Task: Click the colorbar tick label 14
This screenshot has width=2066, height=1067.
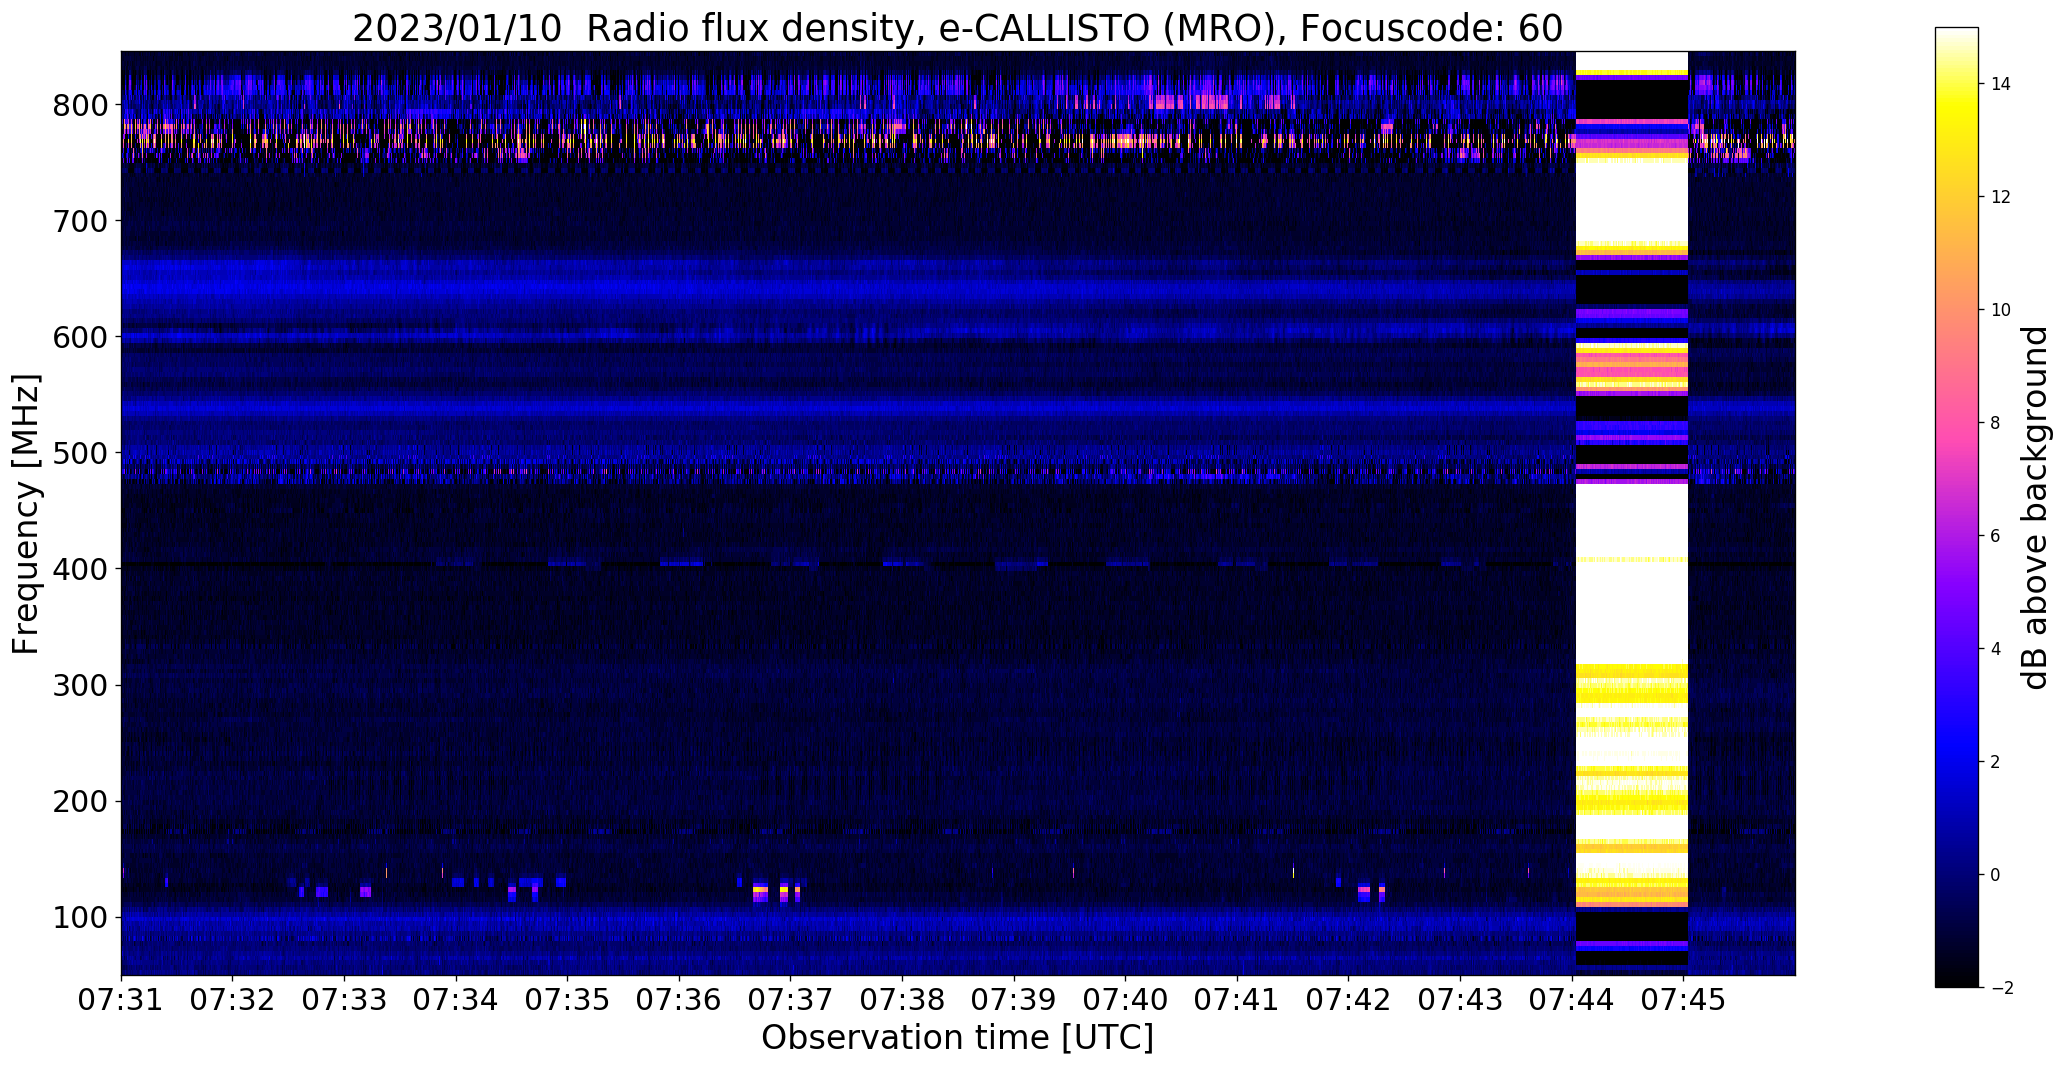Action: click(x=2001, y=84)
